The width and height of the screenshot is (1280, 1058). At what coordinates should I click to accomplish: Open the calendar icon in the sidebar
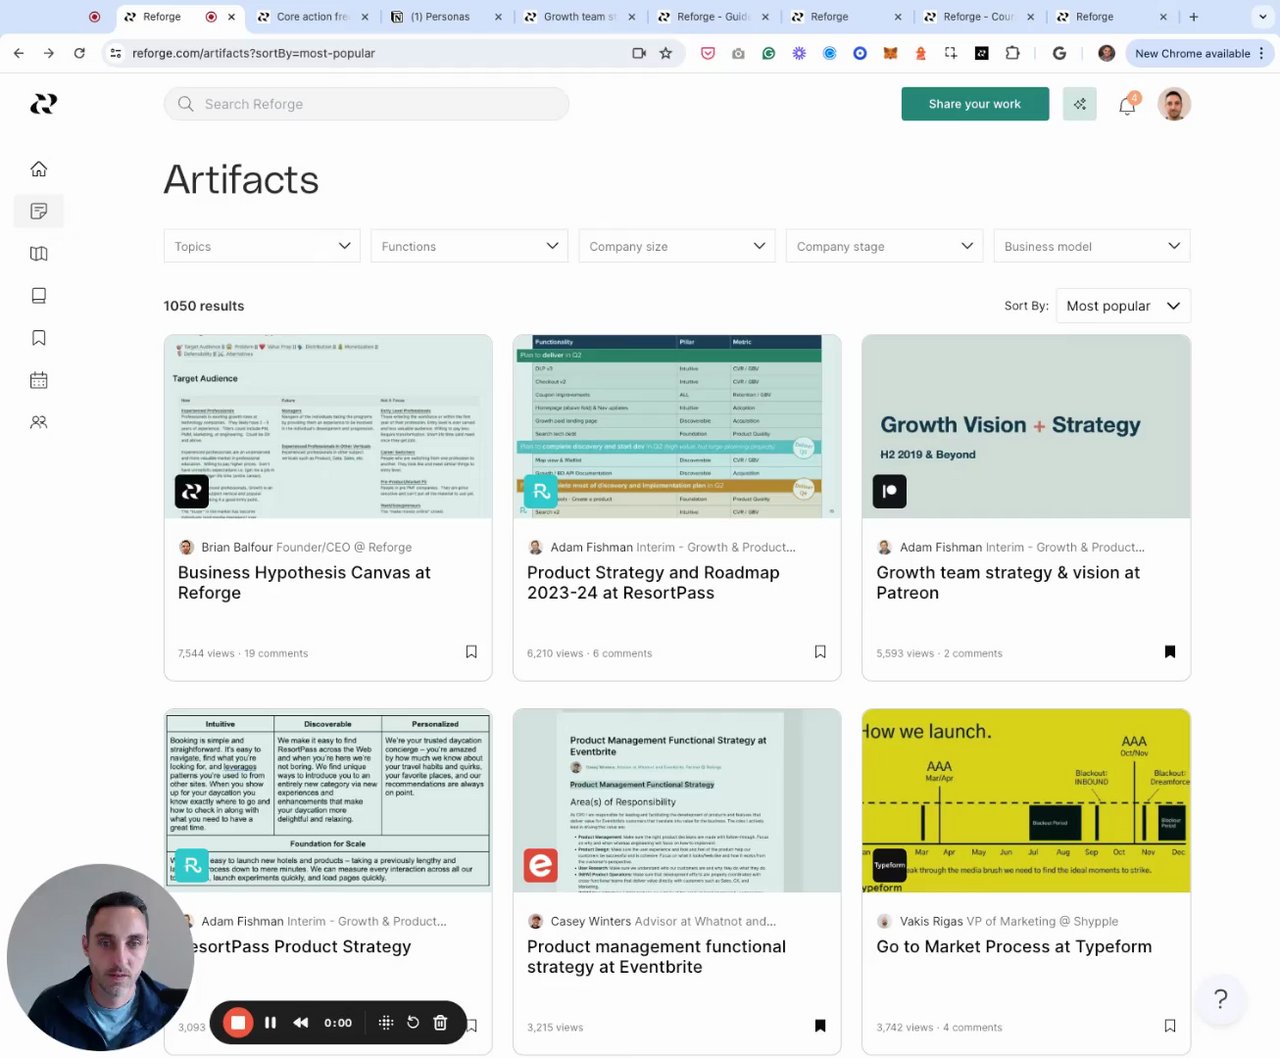tap(39, 380)
